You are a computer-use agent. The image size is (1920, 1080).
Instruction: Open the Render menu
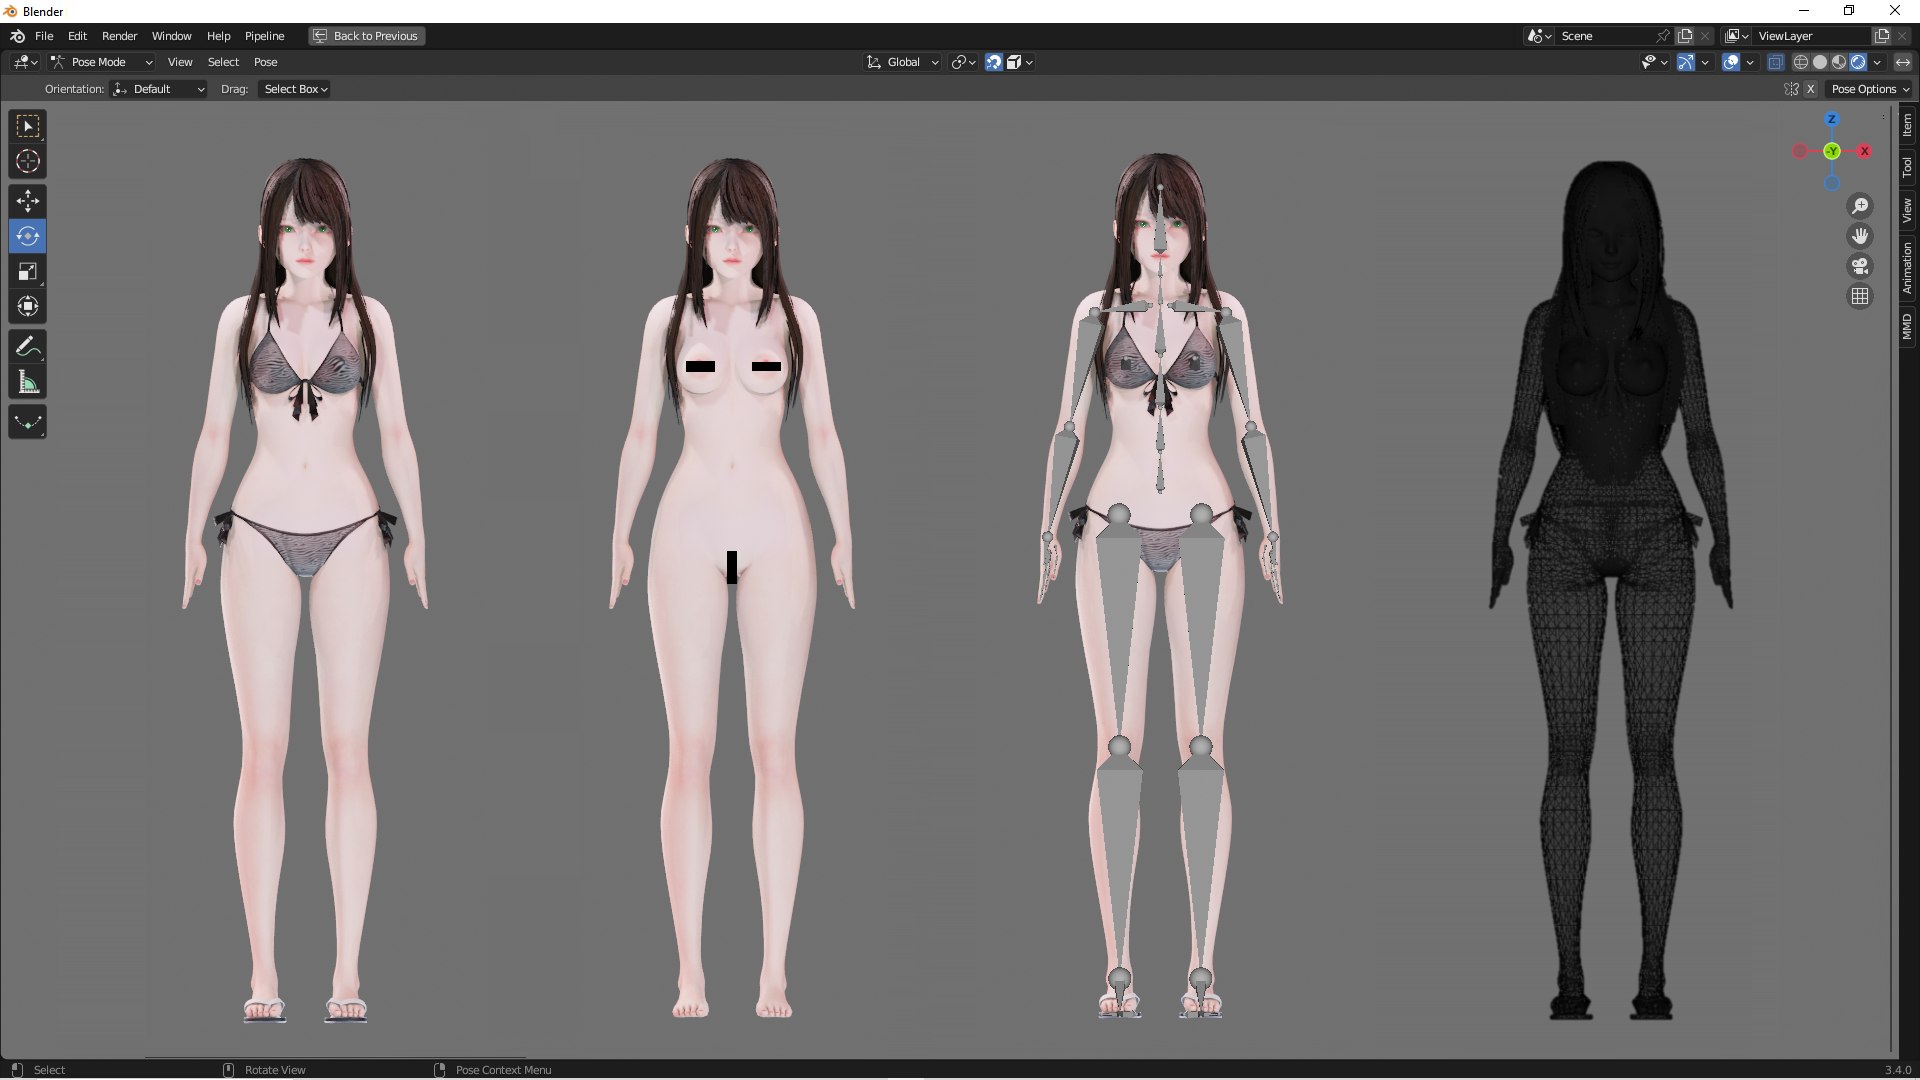pos(119,36)
